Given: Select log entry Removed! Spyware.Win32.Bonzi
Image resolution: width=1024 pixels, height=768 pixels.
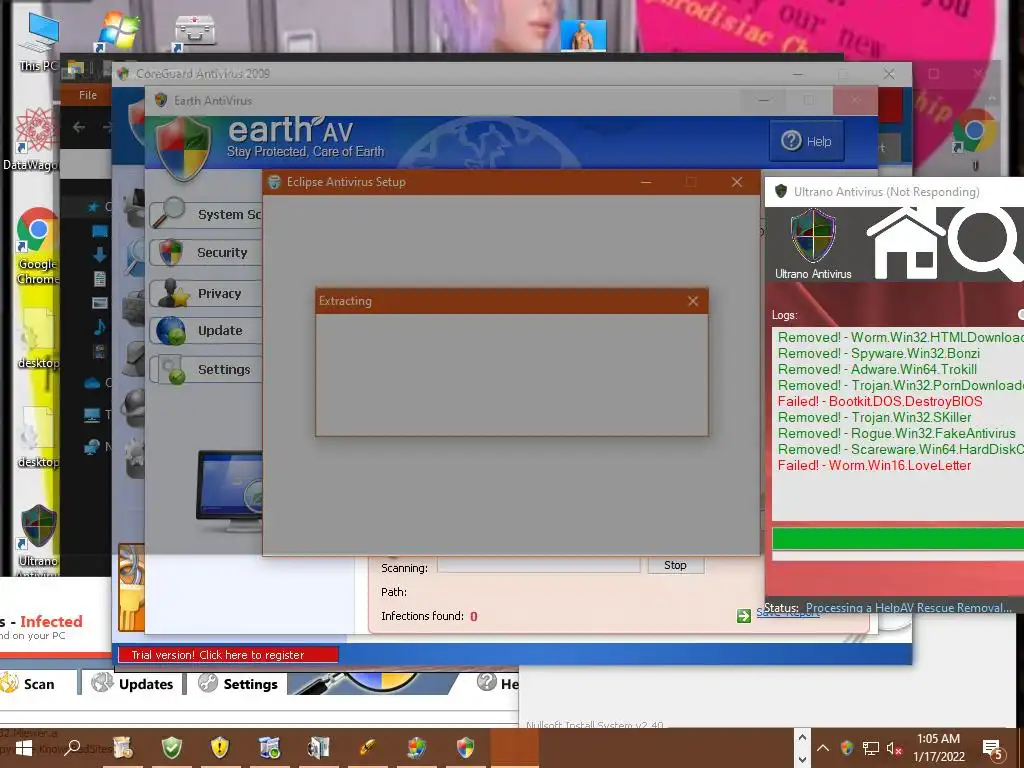Looking at the screenshot, I should [878, 353].
